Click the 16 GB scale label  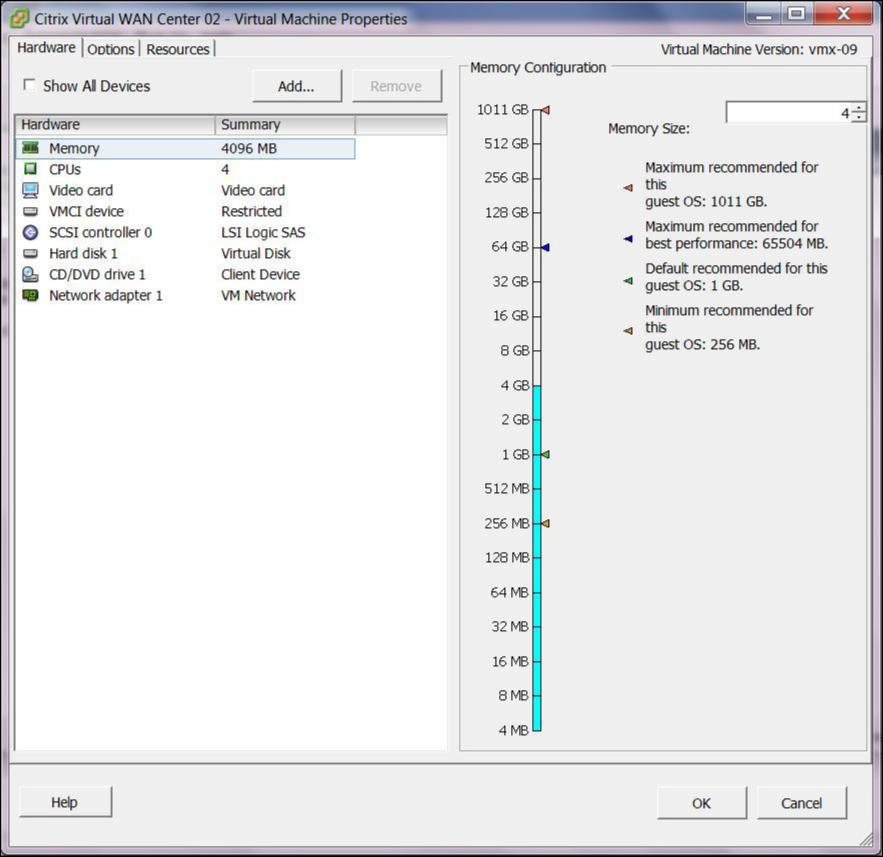click(511, 316)
